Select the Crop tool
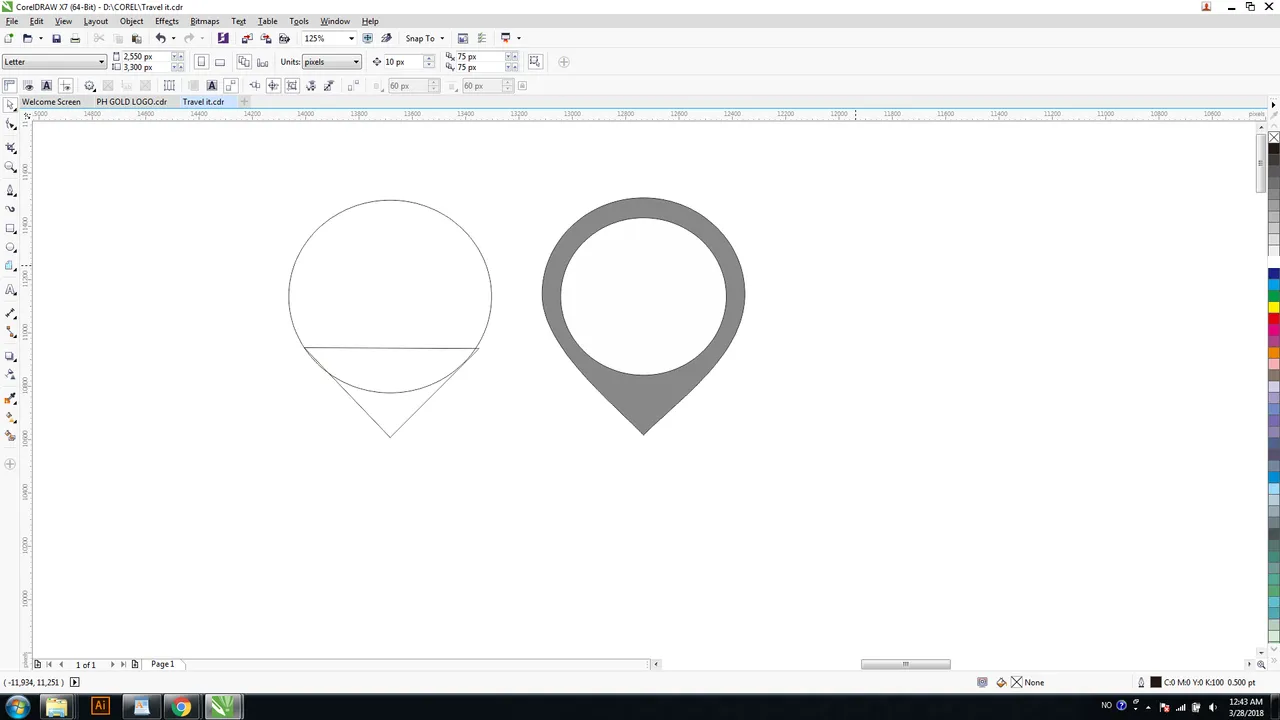Viewport: 1280px width, 720px height. 11,146
